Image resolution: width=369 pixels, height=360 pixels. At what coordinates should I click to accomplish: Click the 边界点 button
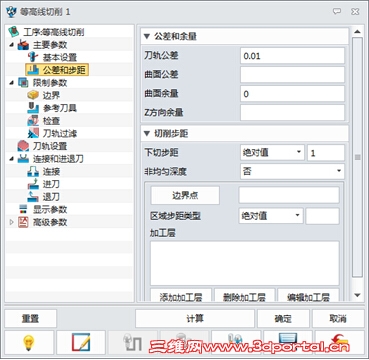coord(185,195)
